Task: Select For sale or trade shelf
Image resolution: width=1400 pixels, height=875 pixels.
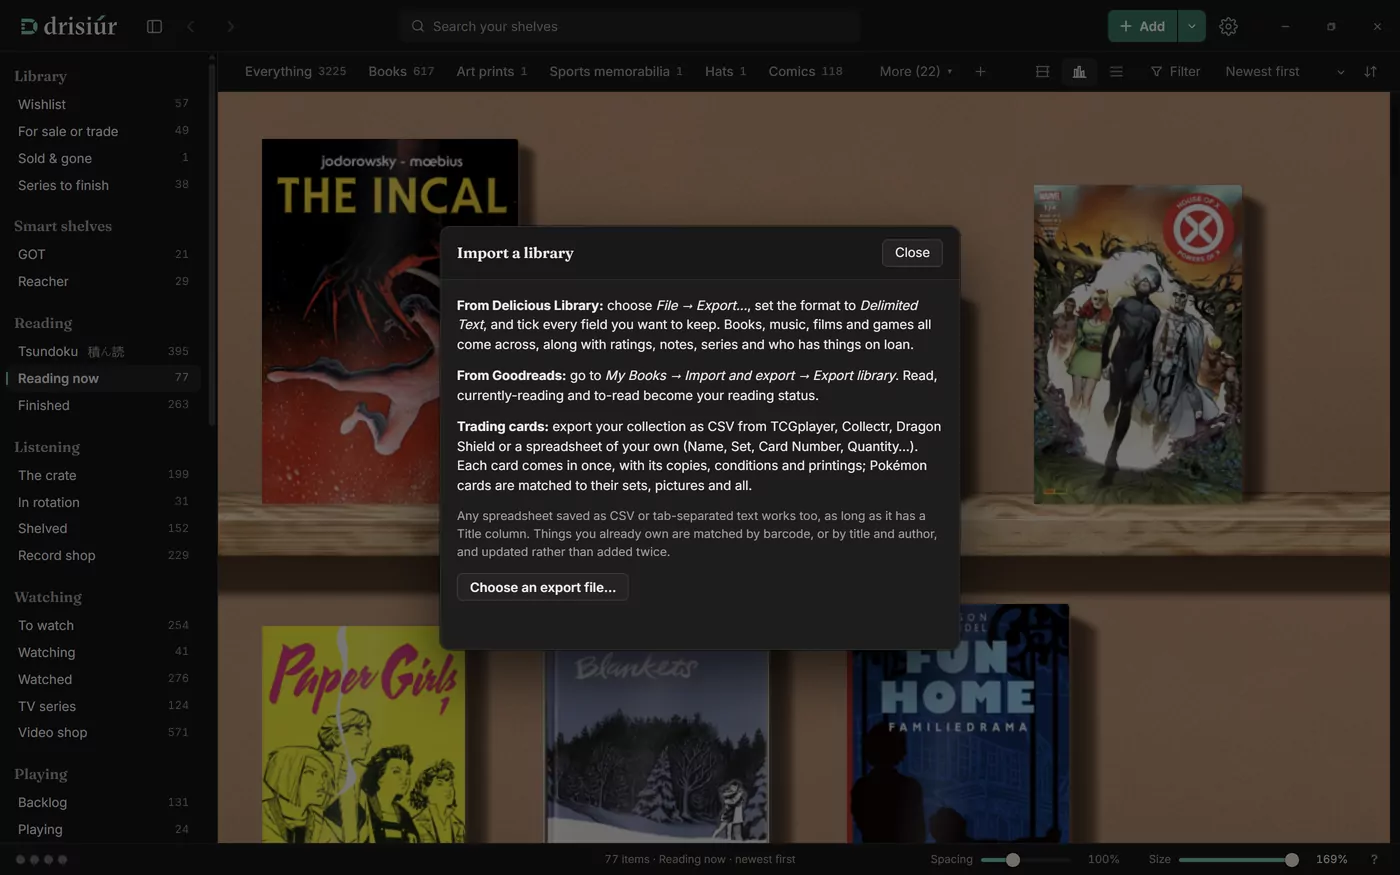Action: [103, 131]
